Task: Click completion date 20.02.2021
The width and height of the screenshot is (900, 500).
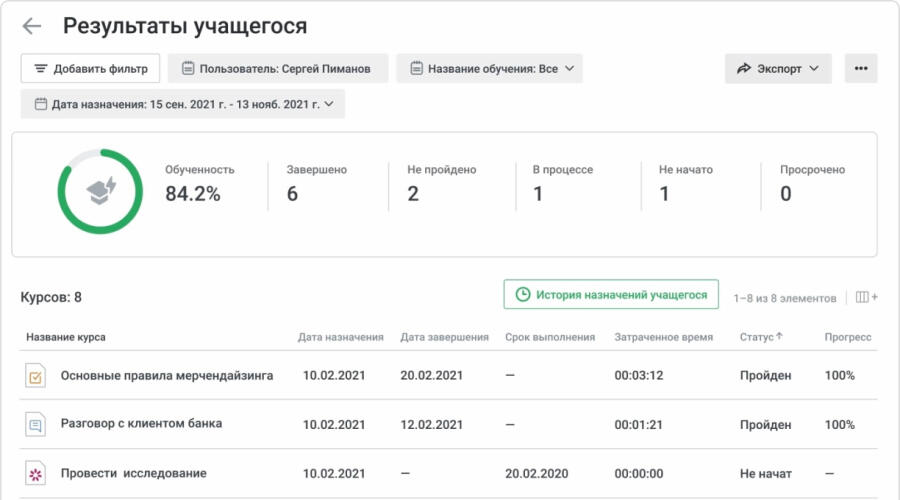Action: coord(432,375)
